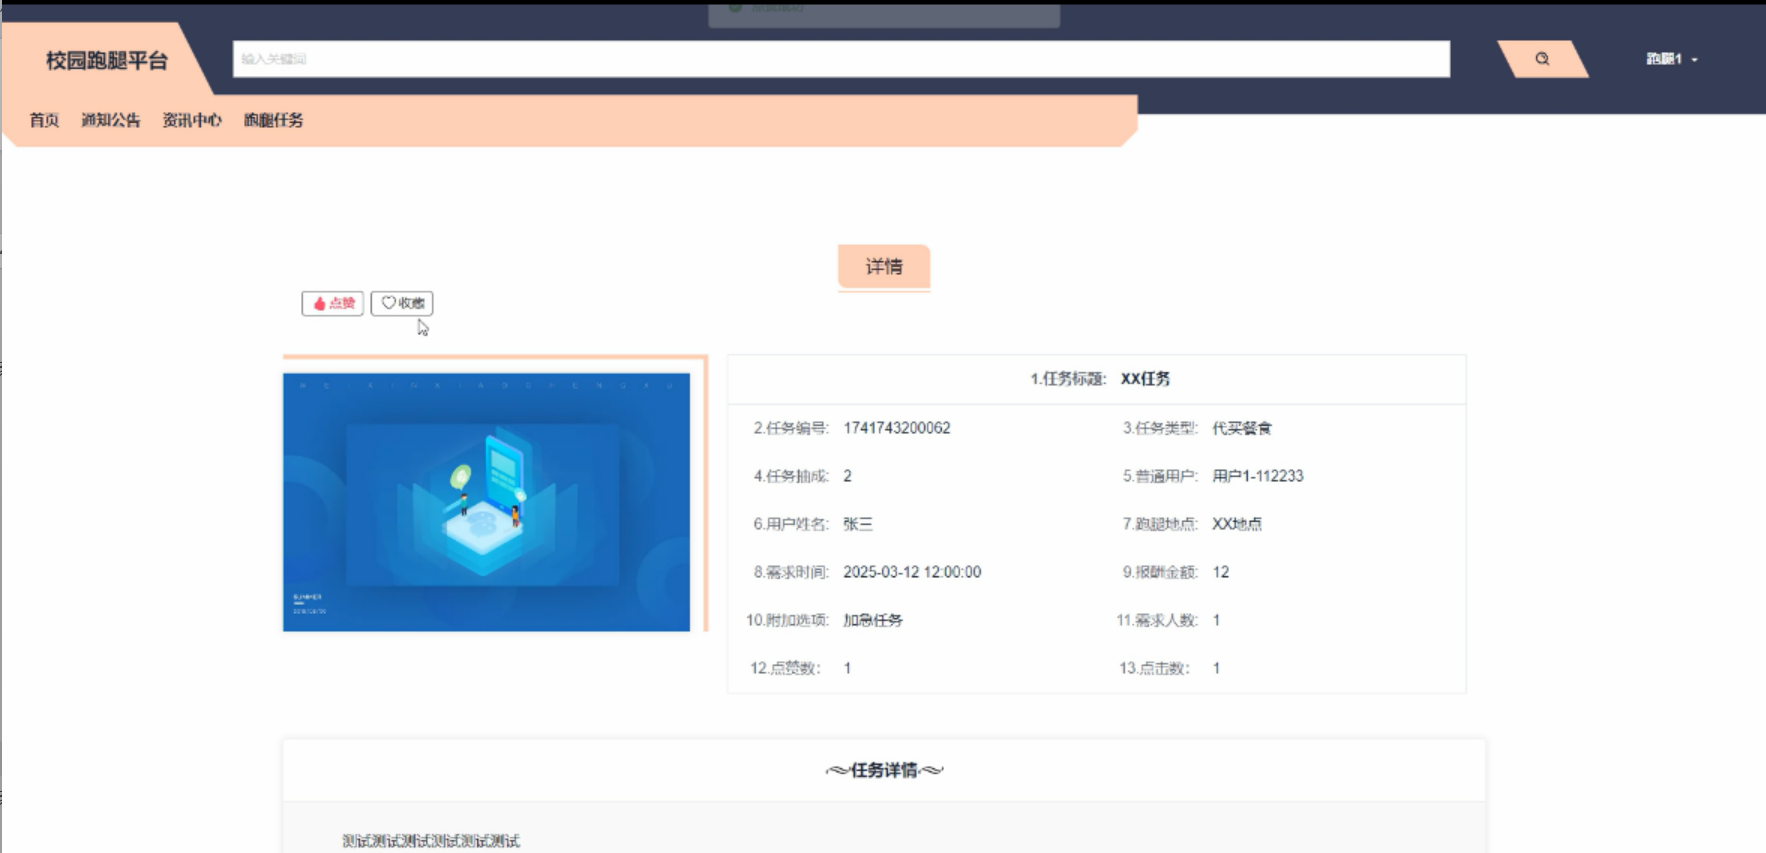This screenshot has height=853, width=1766.
Task: Click the 点赞 like button
Action: (x=333, y=303)
